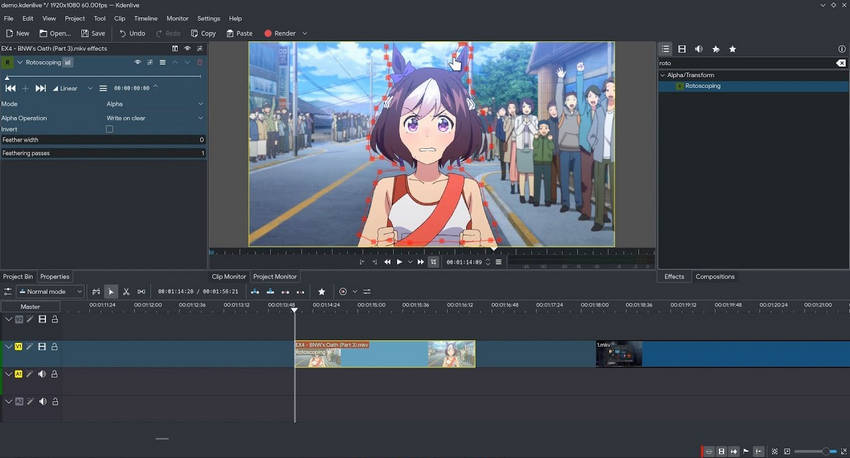Select the Rotoscoping item in the effects list
Viewport: 850px width, 458px height.
[702, 86]
